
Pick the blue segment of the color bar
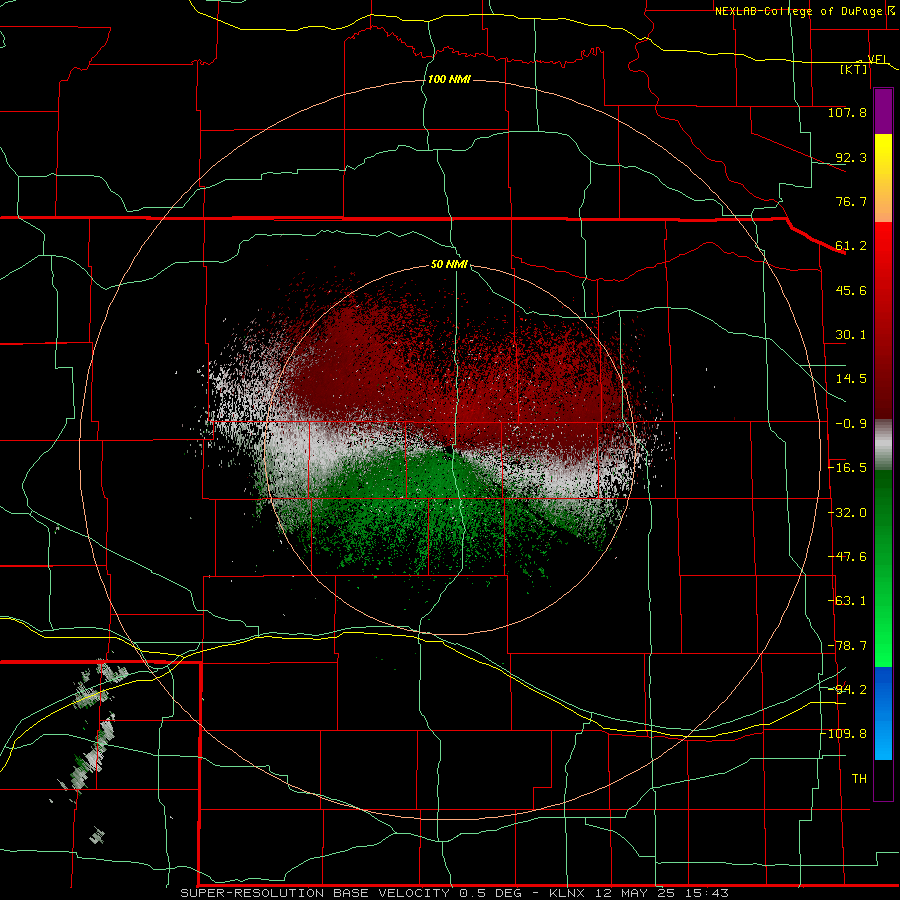tap(883, 713)
